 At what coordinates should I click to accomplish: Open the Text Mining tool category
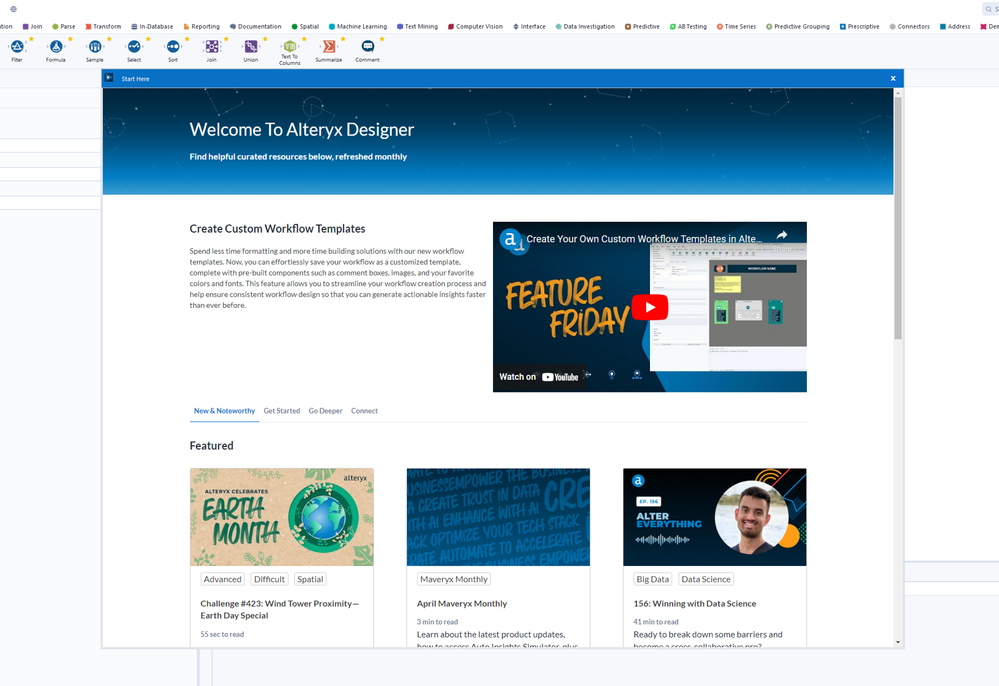point(417,27)
